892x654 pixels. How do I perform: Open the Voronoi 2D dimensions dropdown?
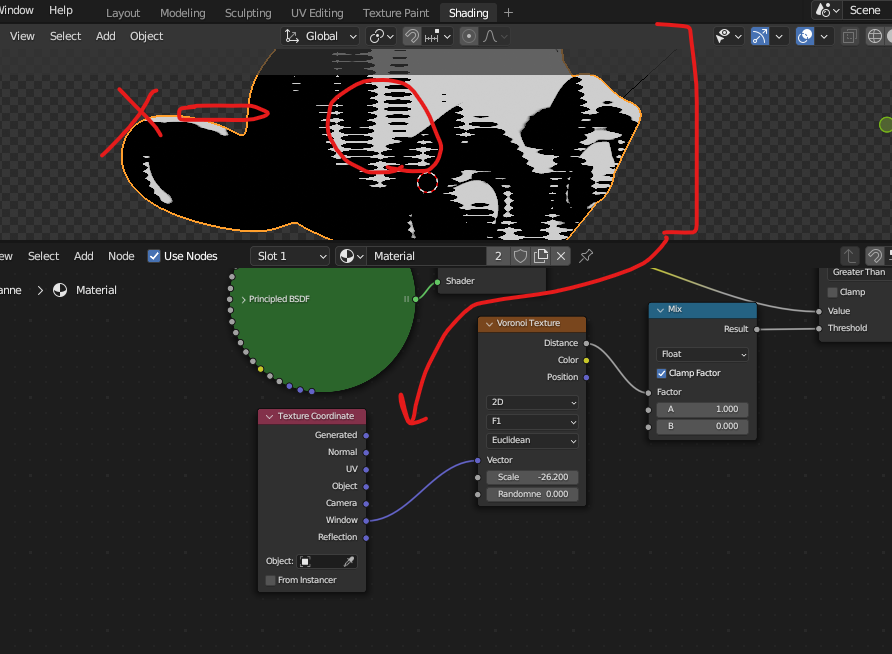pos(532,402)
